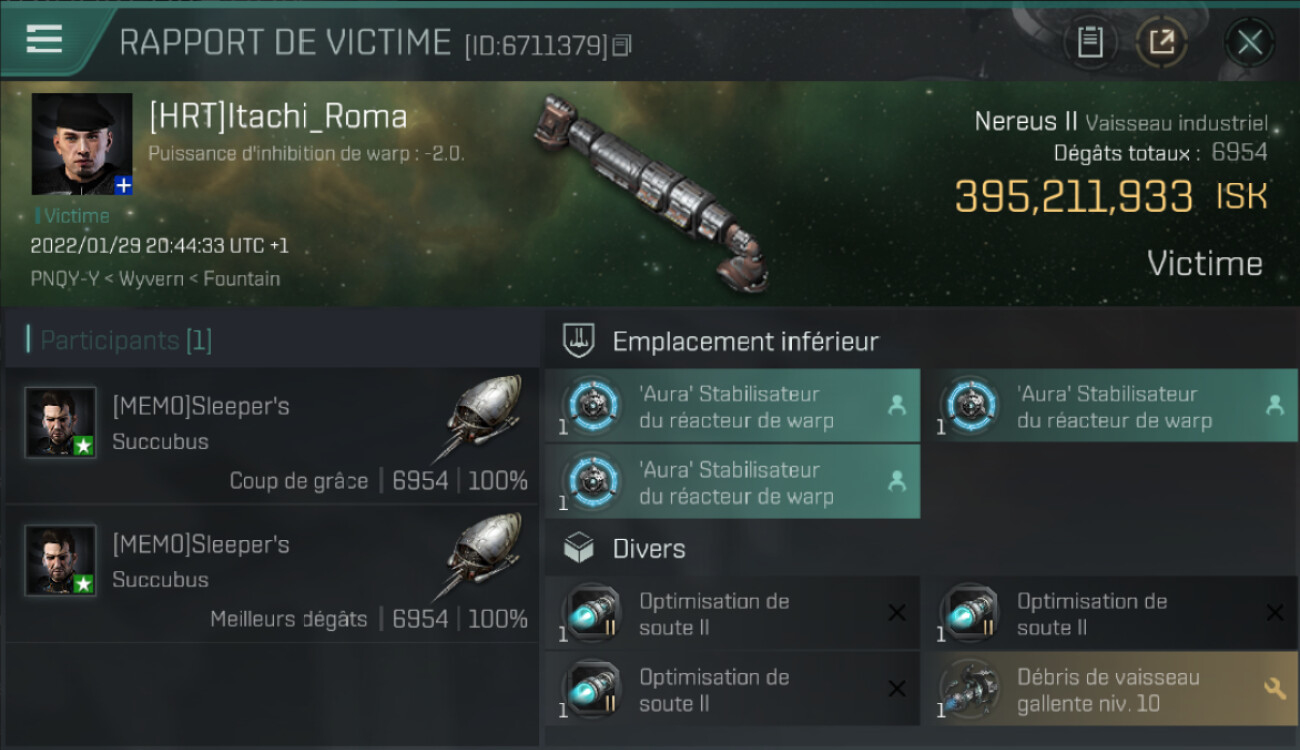The height and width of the screenshot is (750, 1300).
Task: Close the victim report window
Action: tap(1249, 42)
